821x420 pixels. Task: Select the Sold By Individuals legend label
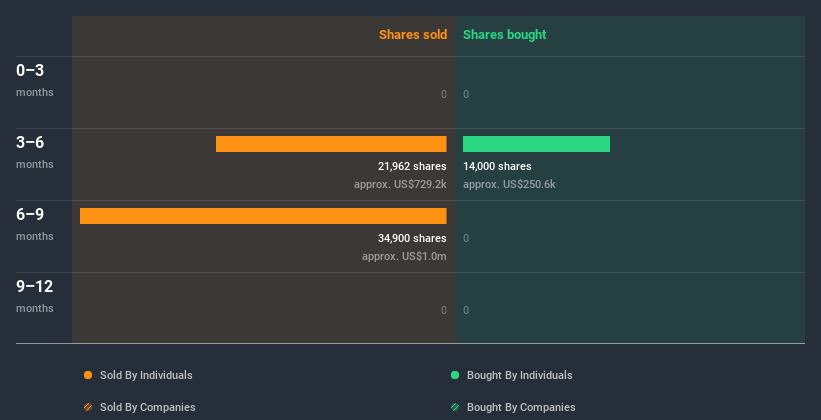[146, 375]
